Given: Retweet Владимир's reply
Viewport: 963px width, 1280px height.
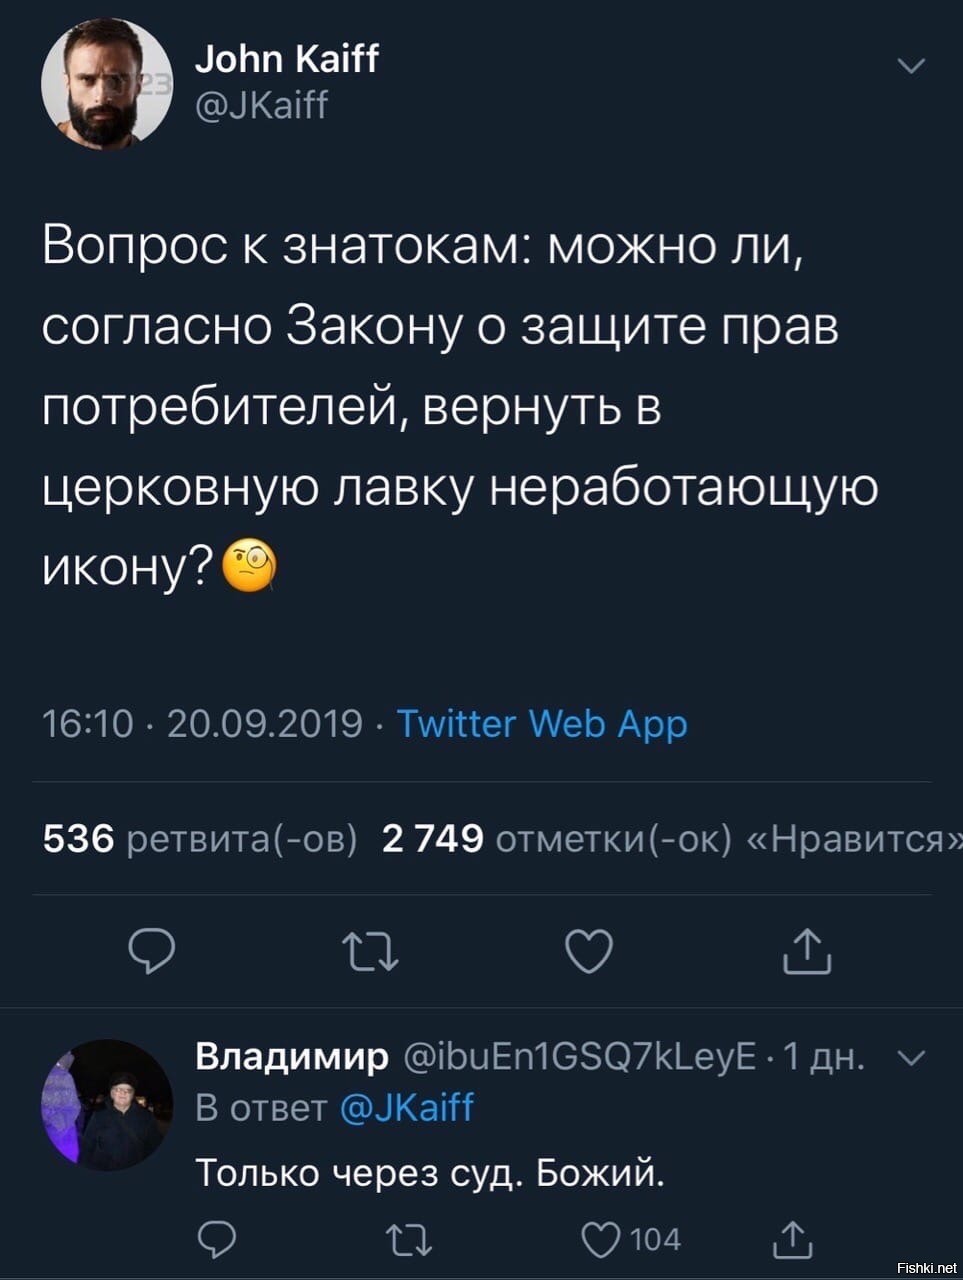Looking at the screenshot, I should tap(409, 1240).
